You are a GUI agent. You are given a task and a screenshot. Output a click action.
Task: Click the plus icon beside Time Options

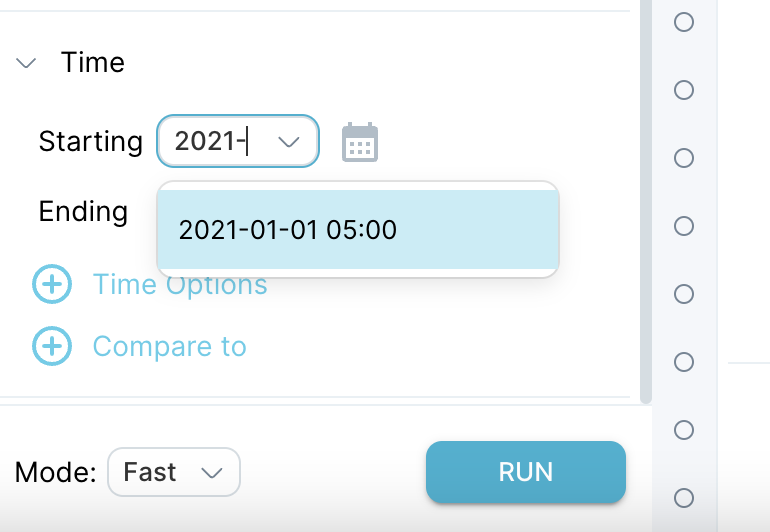click(x=52, y=284)
